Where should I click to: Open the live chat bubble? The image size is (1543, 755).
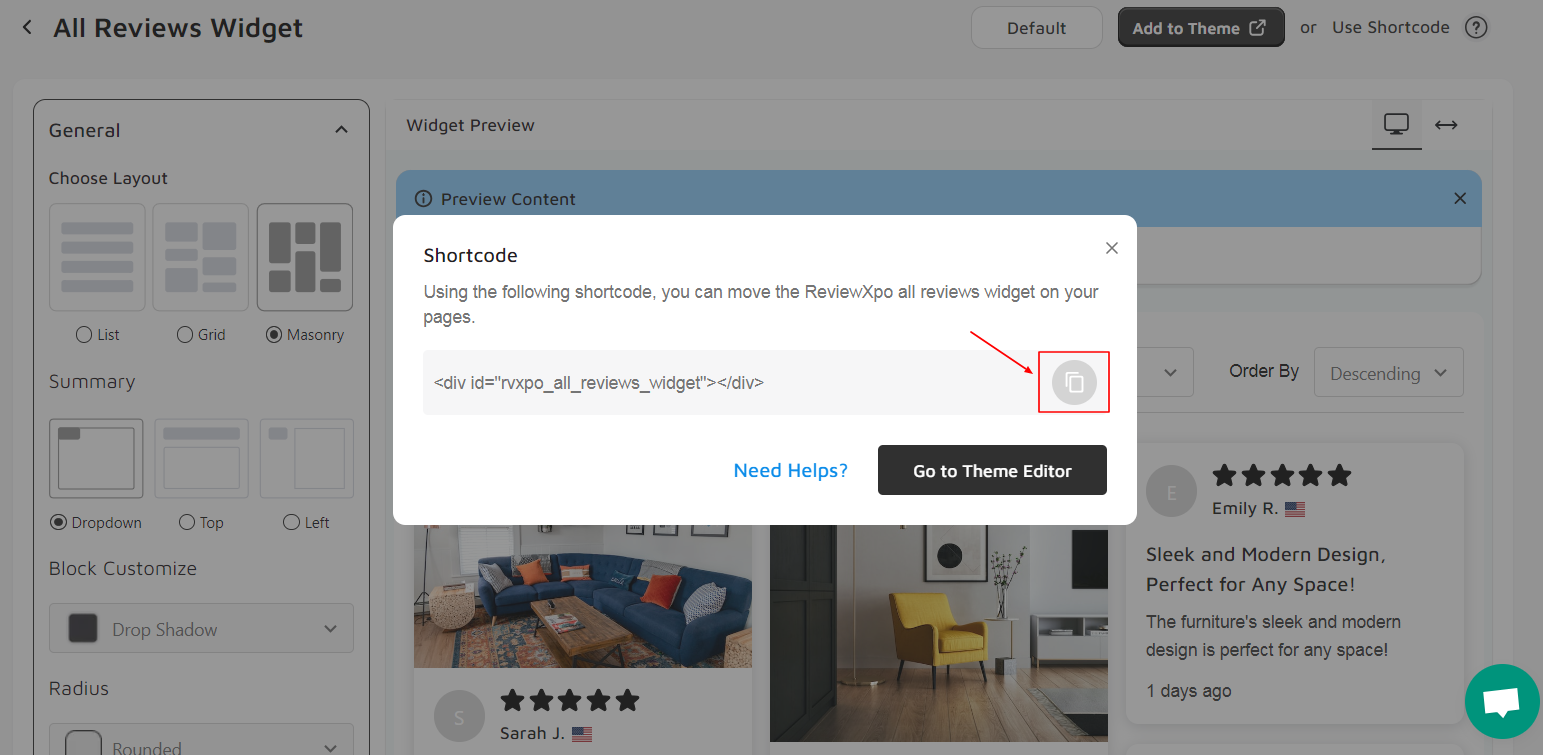point(1502,702)
